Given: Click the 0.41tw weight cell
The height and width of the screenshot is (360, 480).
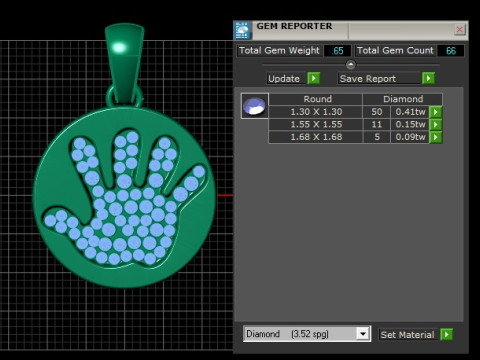Looking at the screenshot, I should point(410,112).
